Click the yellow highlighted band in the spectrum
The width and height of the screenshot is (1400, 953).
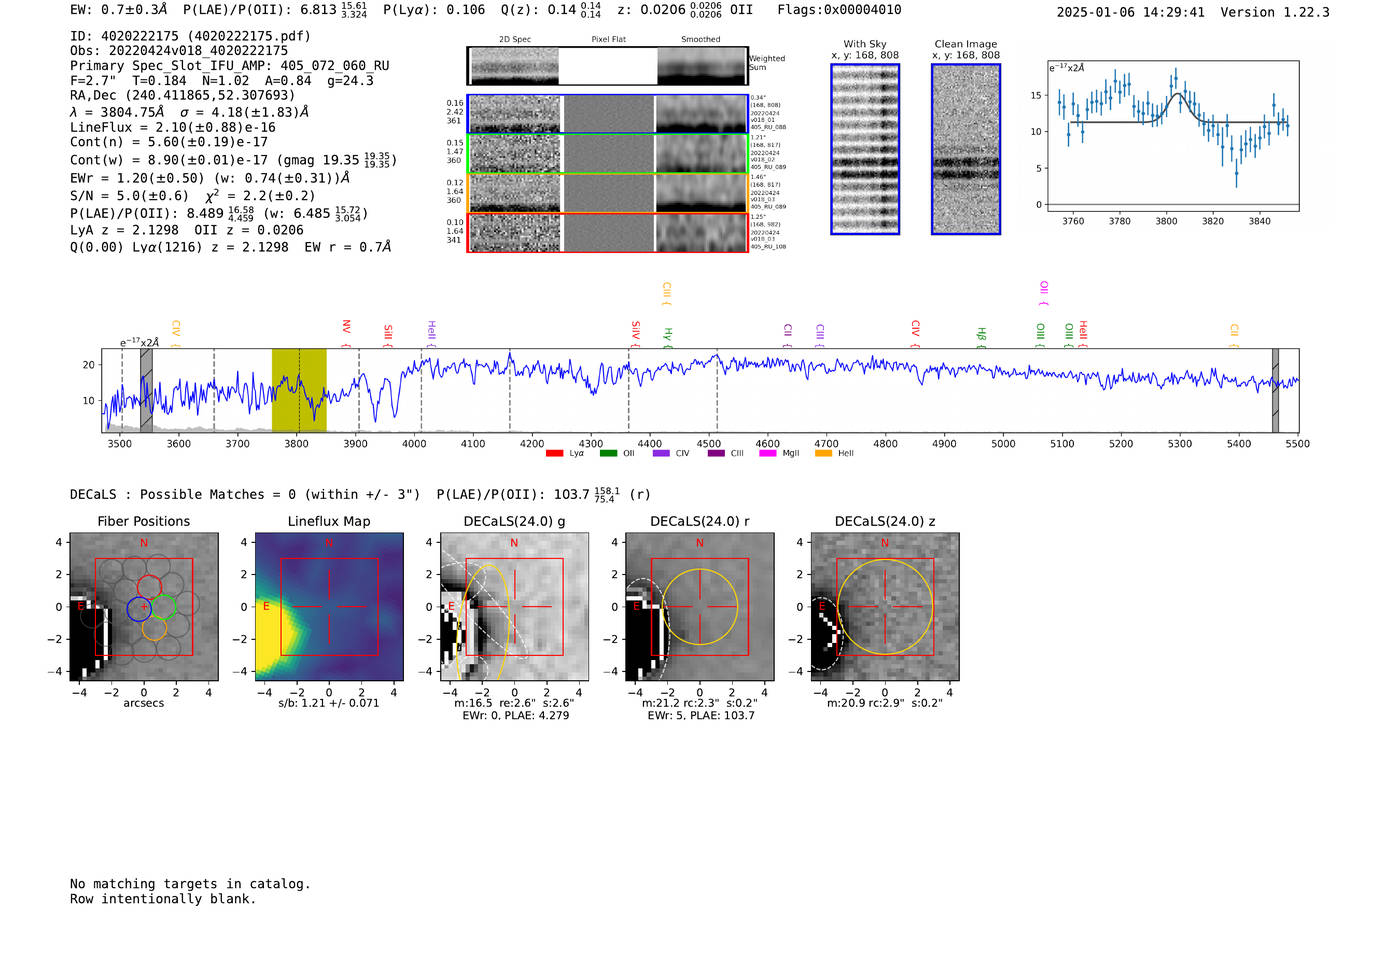coord(299,390)
